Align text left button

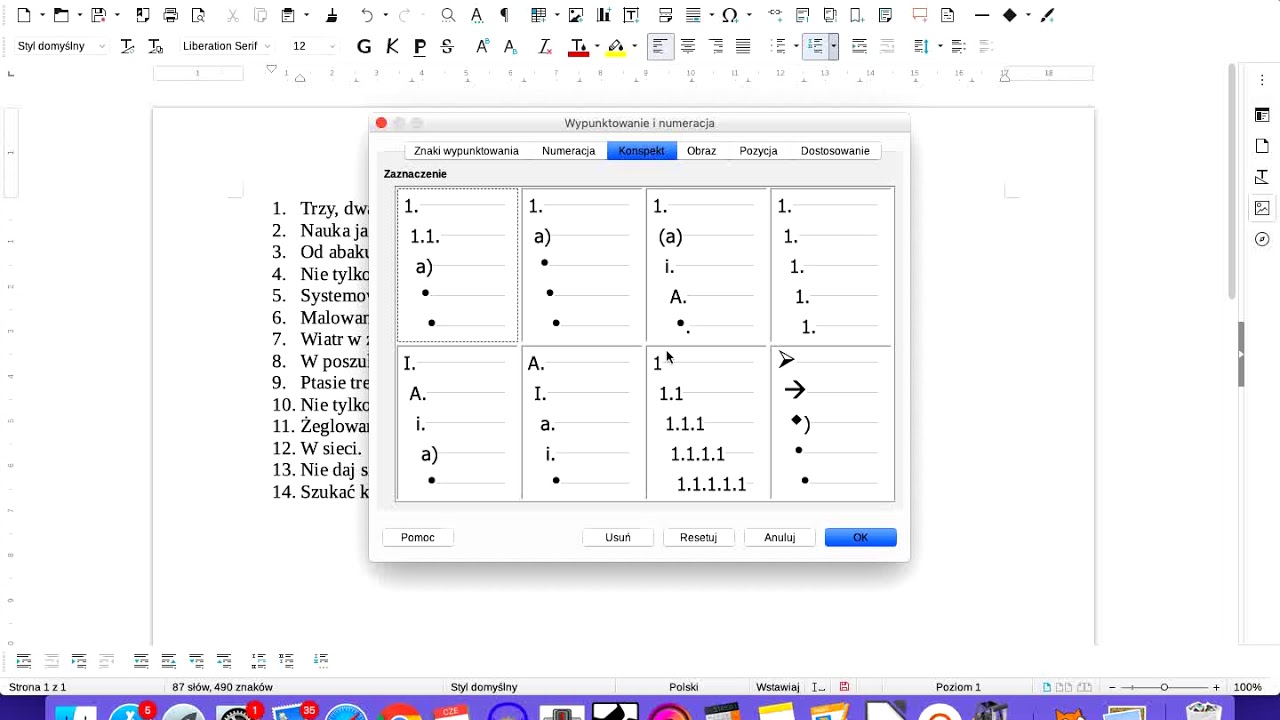point(660,46)
